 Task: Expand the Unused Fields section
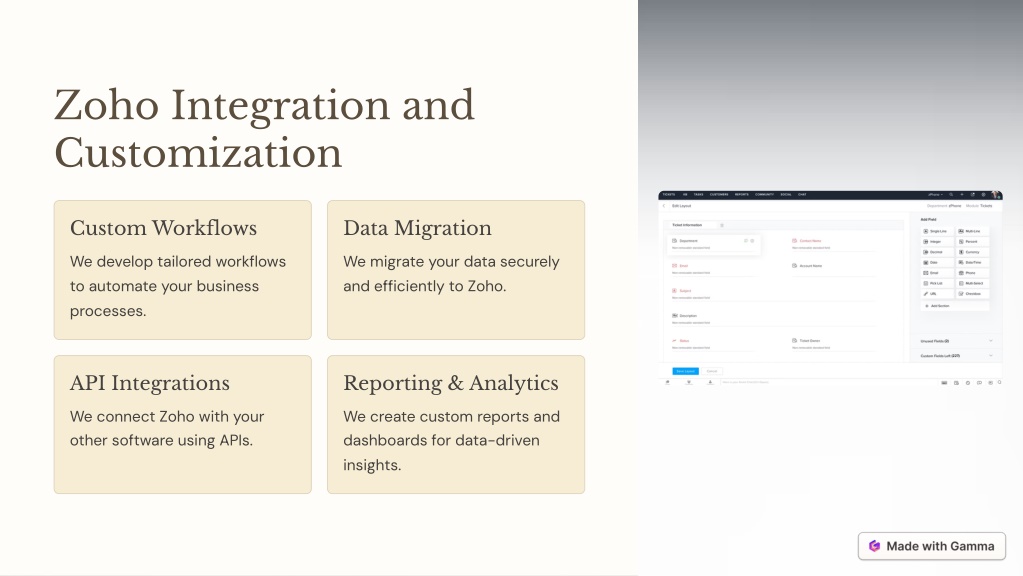coord(956,341)
